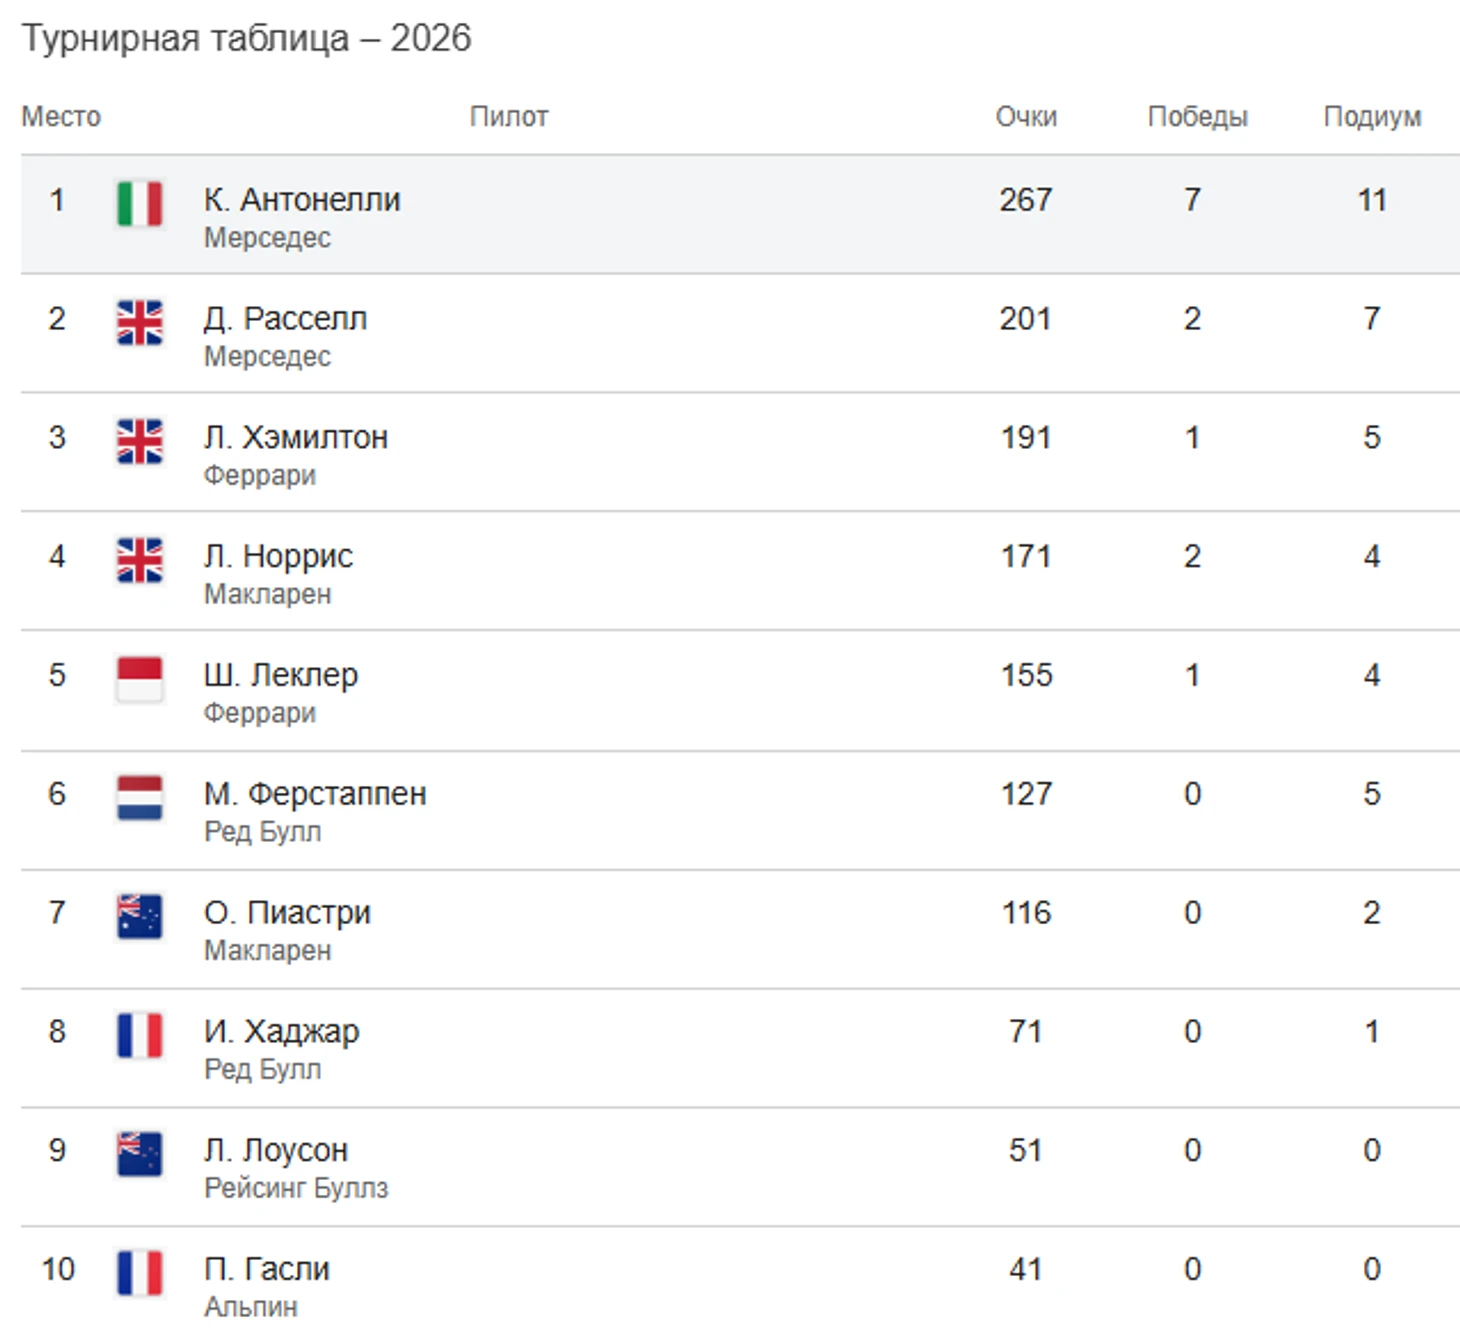The height and width of the screenshot is (1332, 1460).
Task: Click the Пилот column header
Action: tap(509, 117)
